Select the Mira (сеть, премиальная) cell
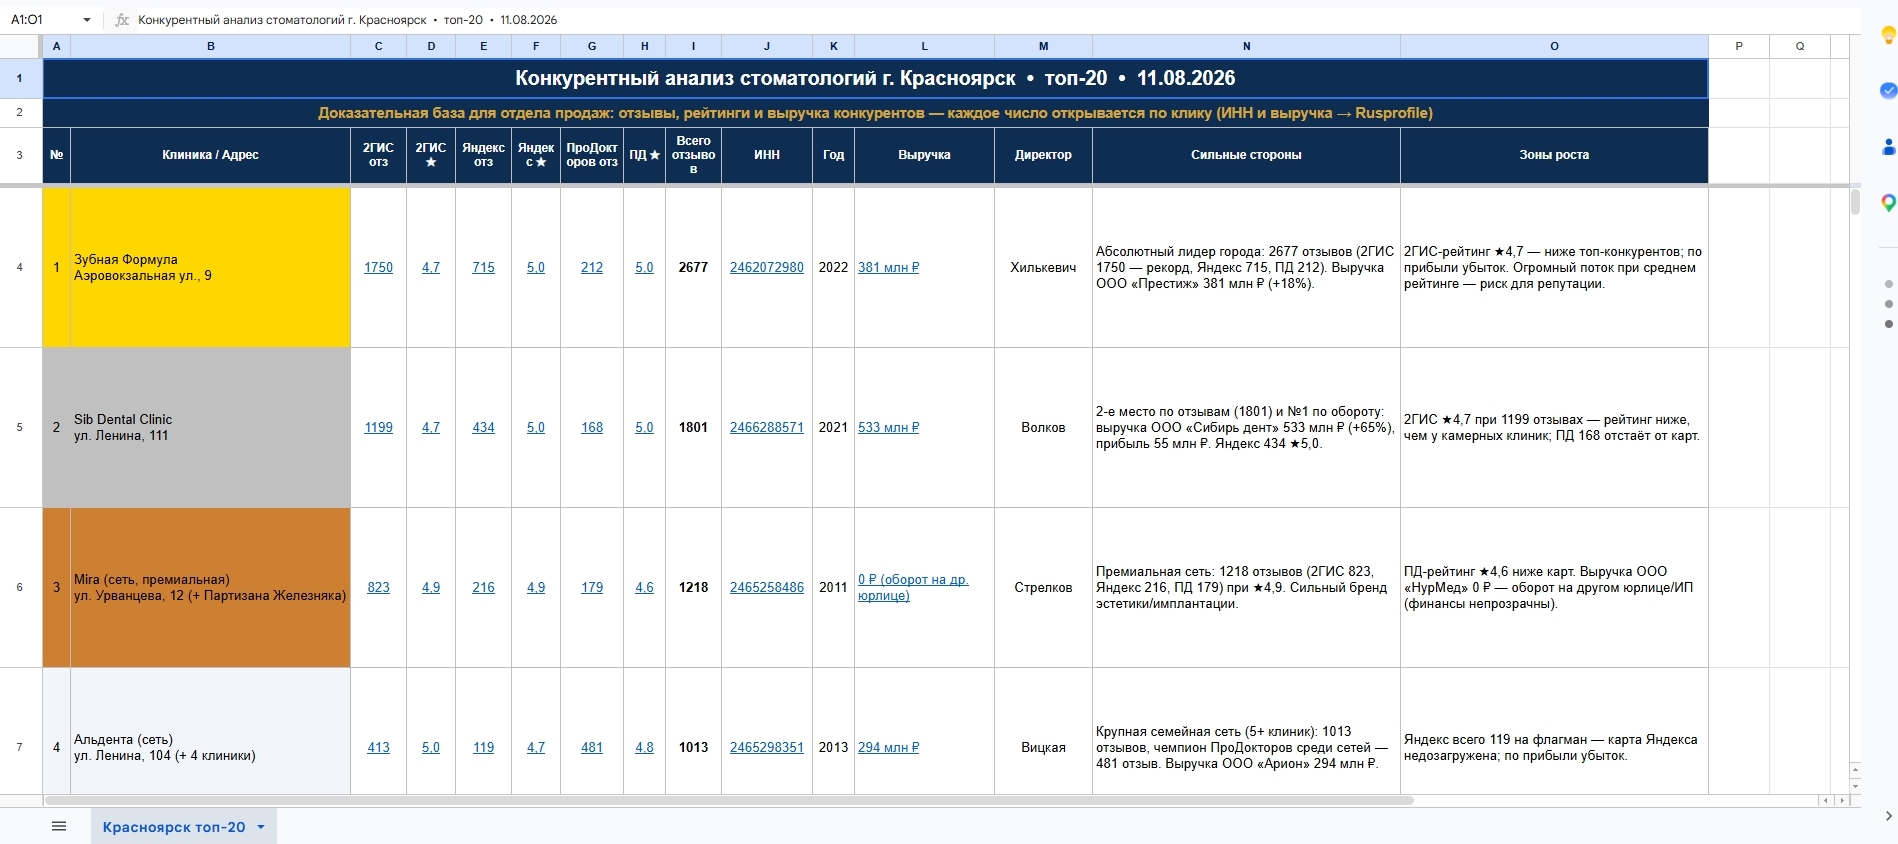The image size is (1898, 844). [210, 587]
